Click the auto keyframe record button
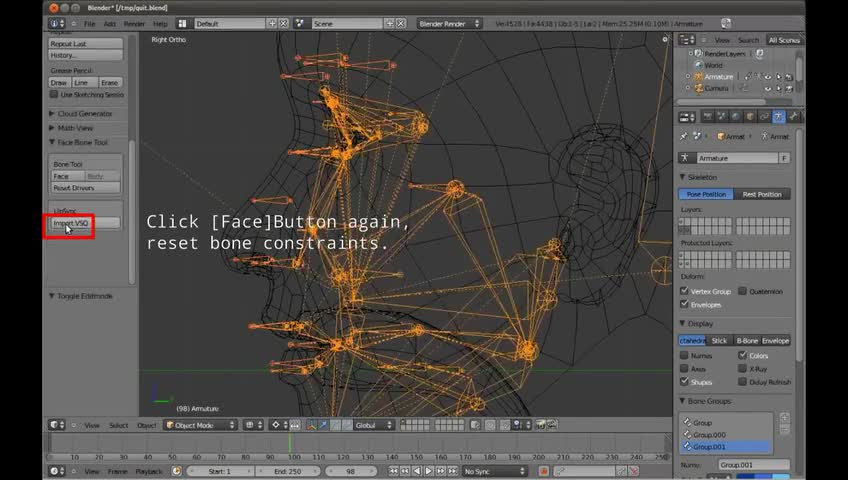 point(544,471)
